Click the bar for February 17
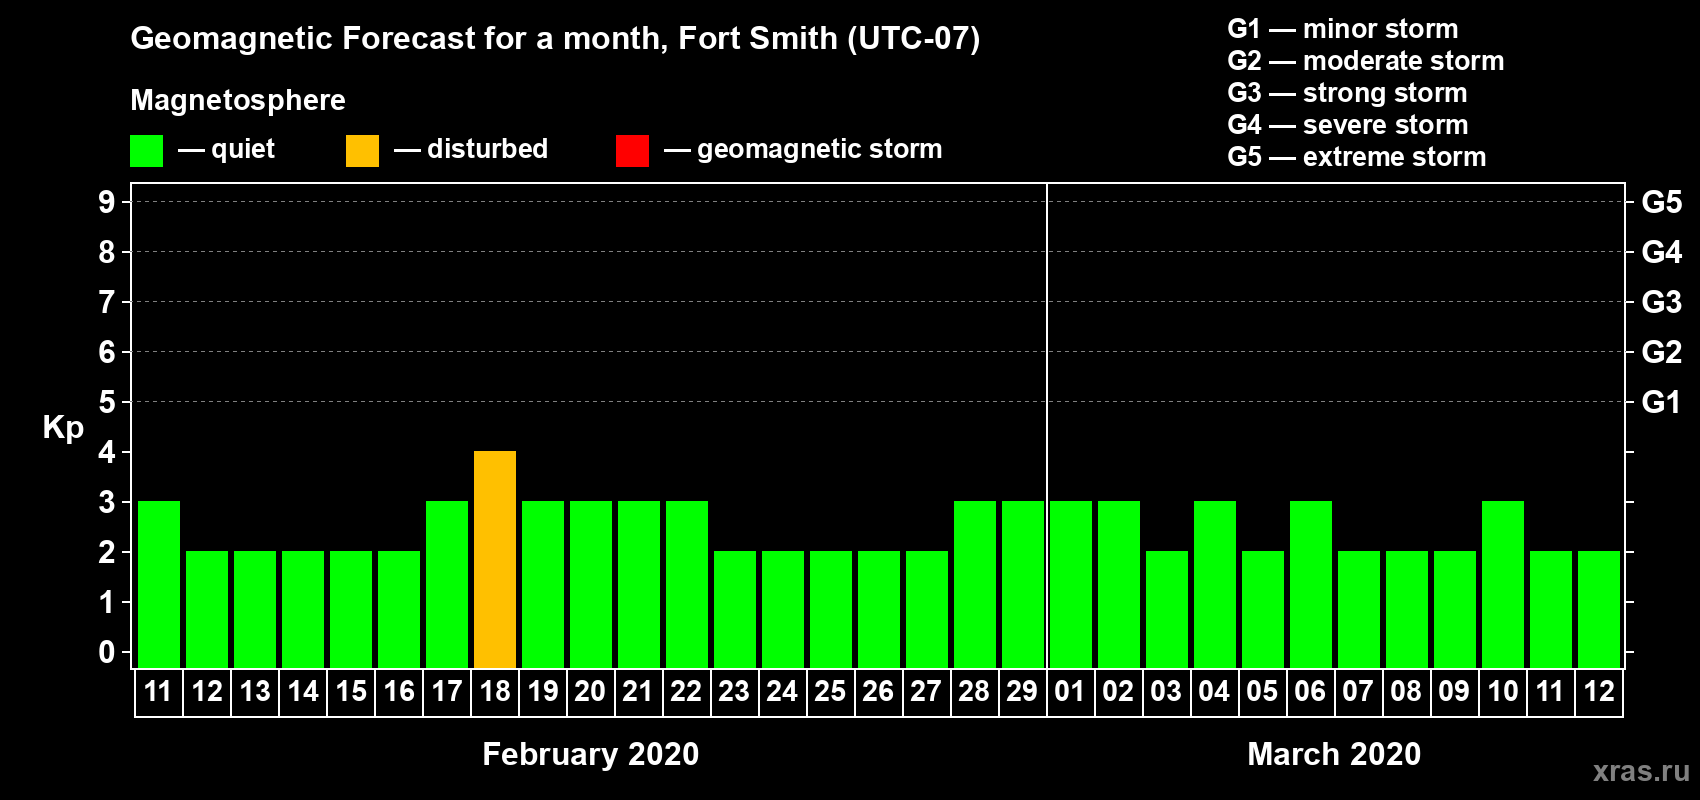 pyautogui.click(x=447, y=584)
